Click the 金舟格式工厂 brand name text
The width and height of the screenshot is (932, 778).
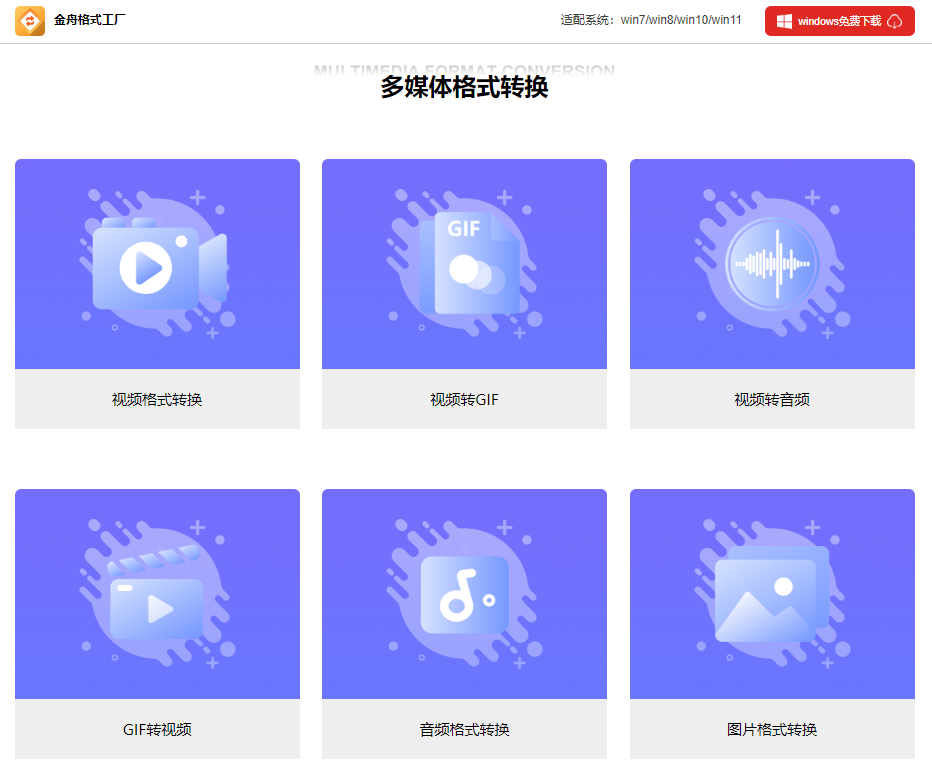click(90, 20)
